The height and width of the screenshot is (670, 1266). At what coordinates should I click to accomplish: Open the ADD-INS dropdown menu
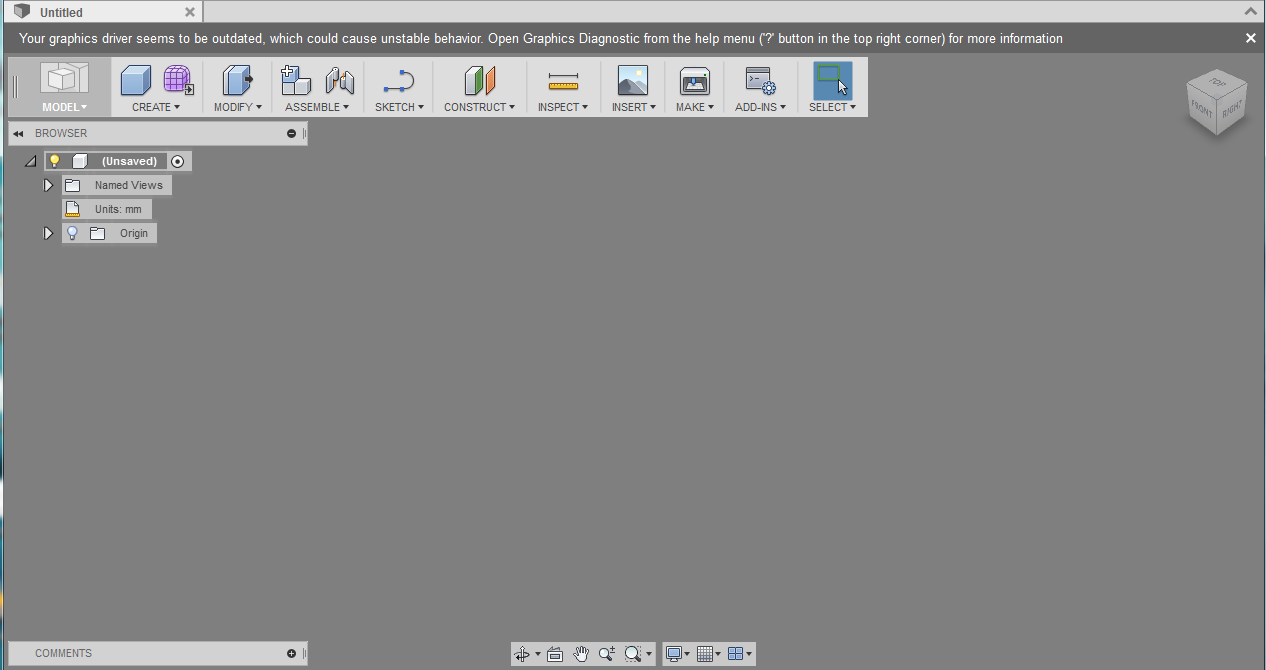point(761,107)
